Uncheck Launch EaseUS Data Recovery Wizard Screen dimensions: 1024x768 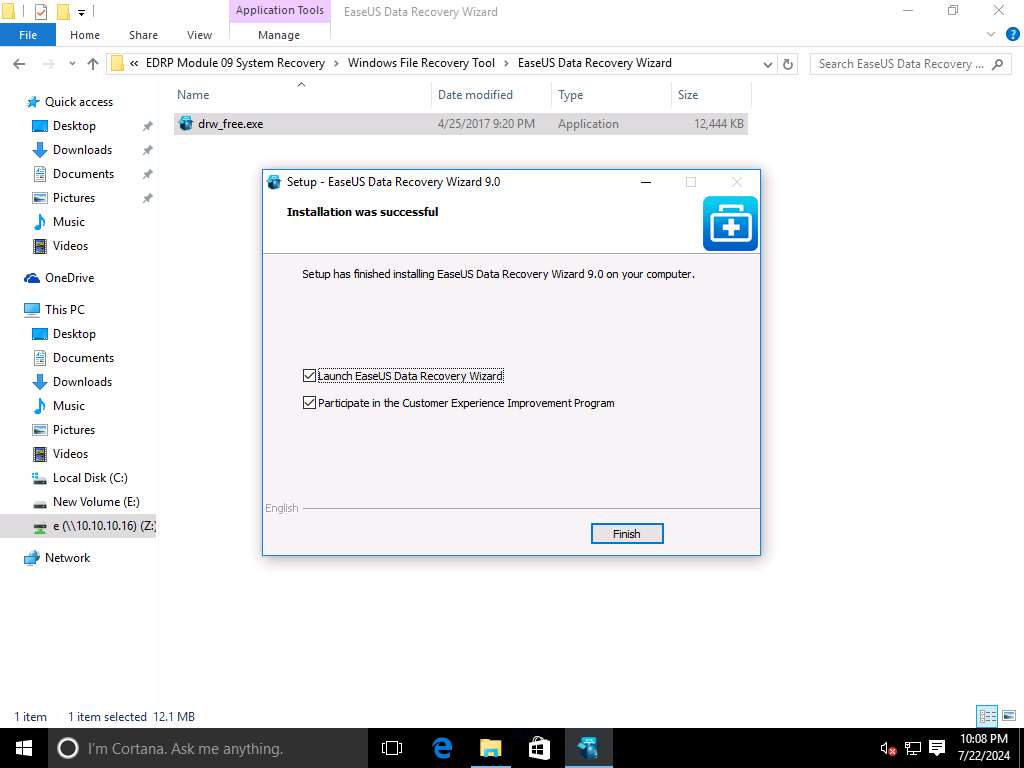click(x=310, y=376)
